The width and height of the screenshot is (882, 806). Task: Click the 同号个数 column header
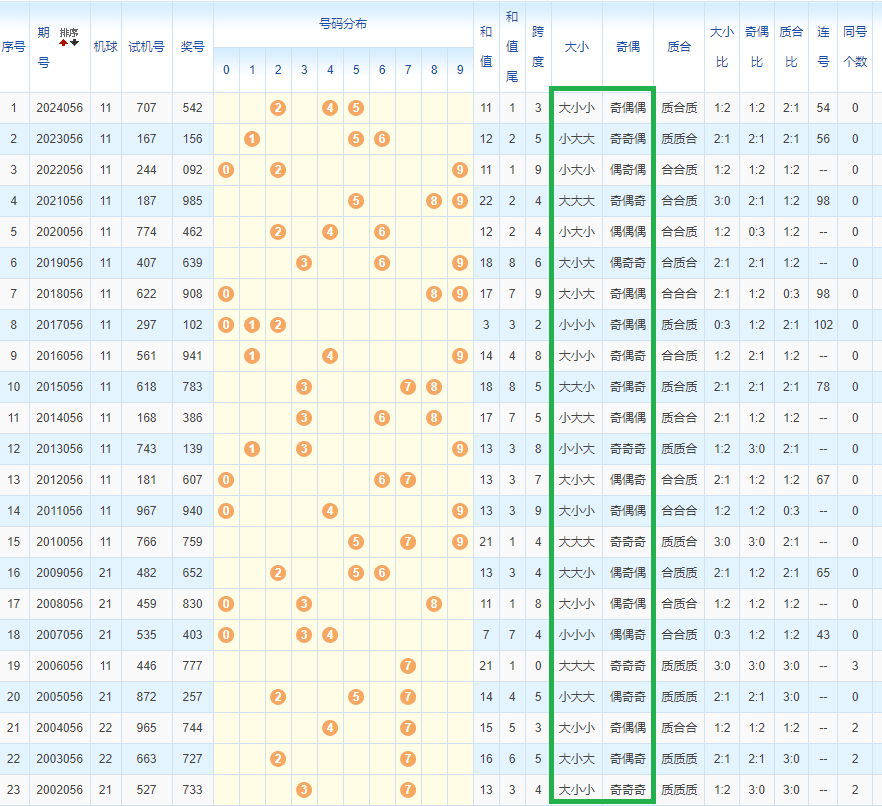pyautogui.click(x=855, y=46)
